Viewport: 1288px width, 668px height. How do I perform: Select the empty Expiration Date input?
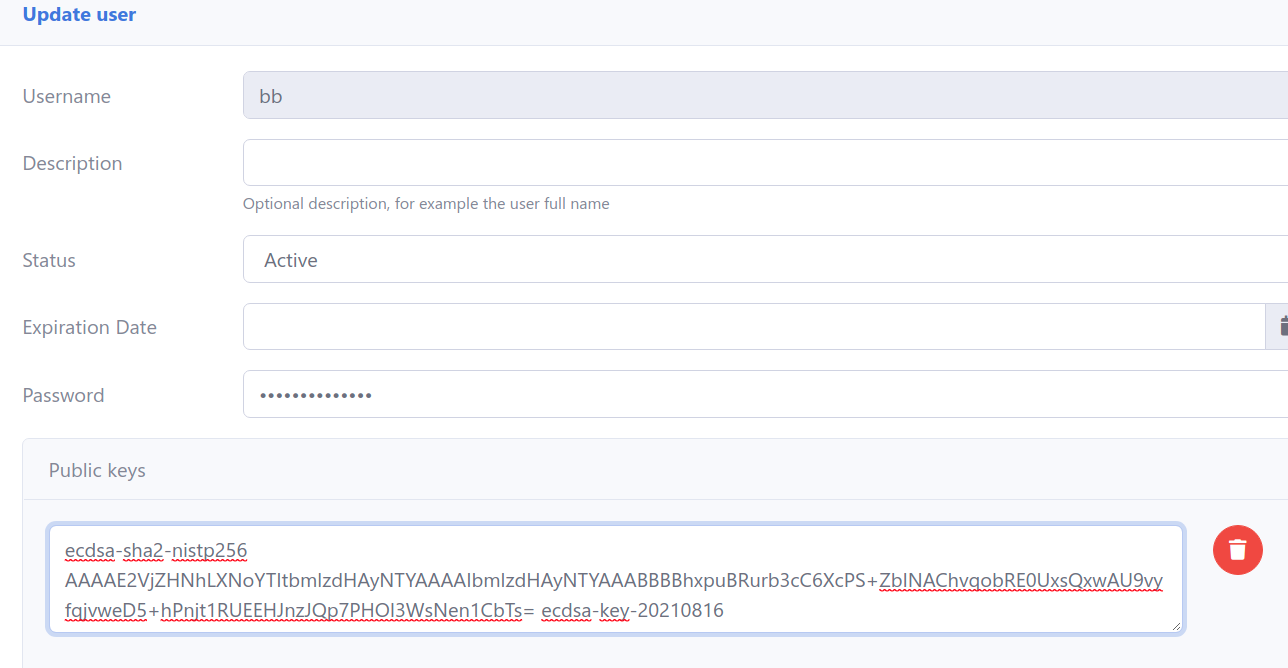click(700, 326)
